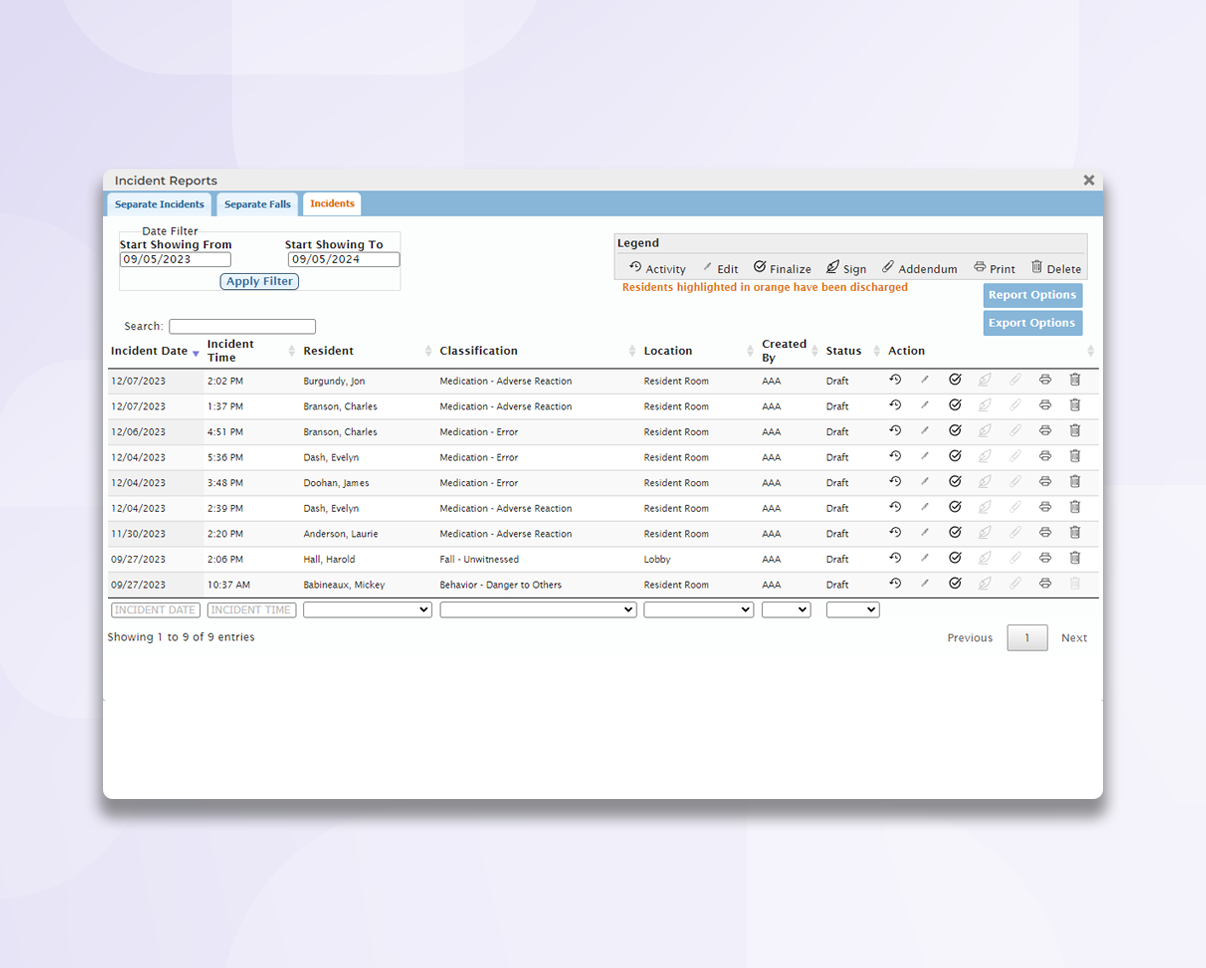Switch to the Separate Incidents tab
The height and width of the screenshot is (968, 1206).
tap(160, 204)
